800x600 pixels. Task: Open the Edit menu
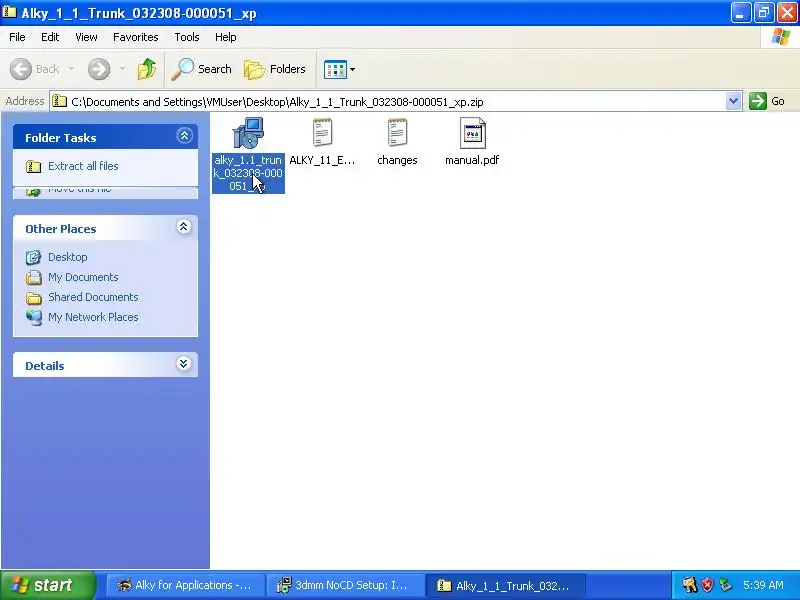tap(50, 37)
